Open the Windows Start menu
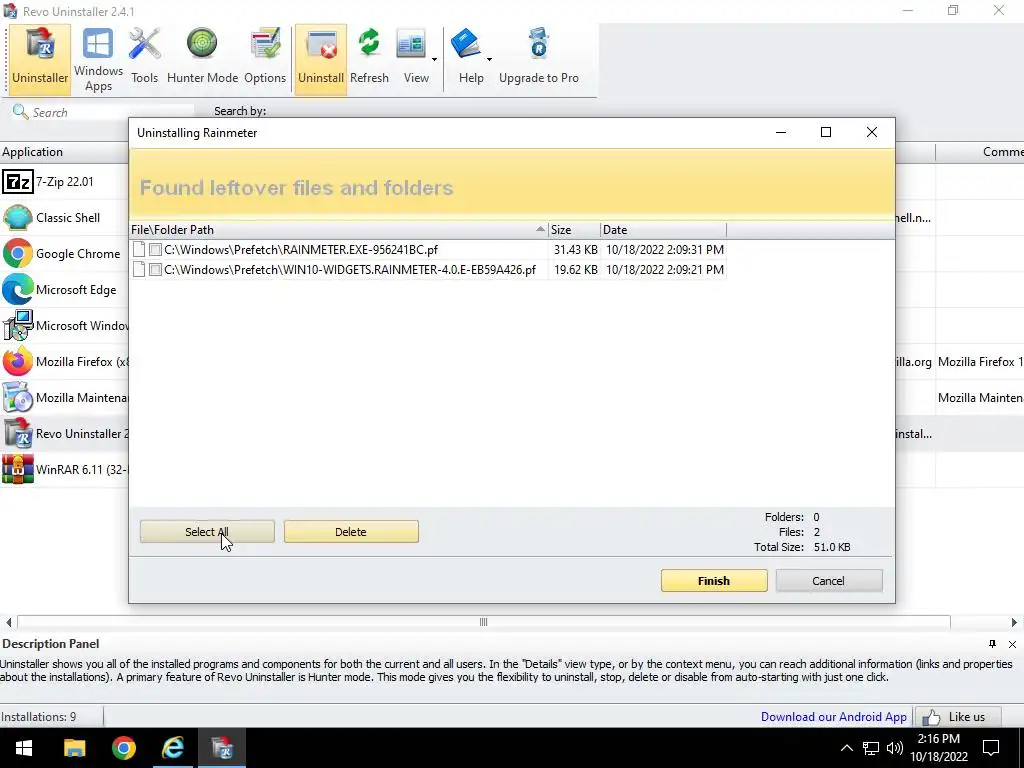The width and height of the screenshot is (1024, 768). tap(24, 748)
